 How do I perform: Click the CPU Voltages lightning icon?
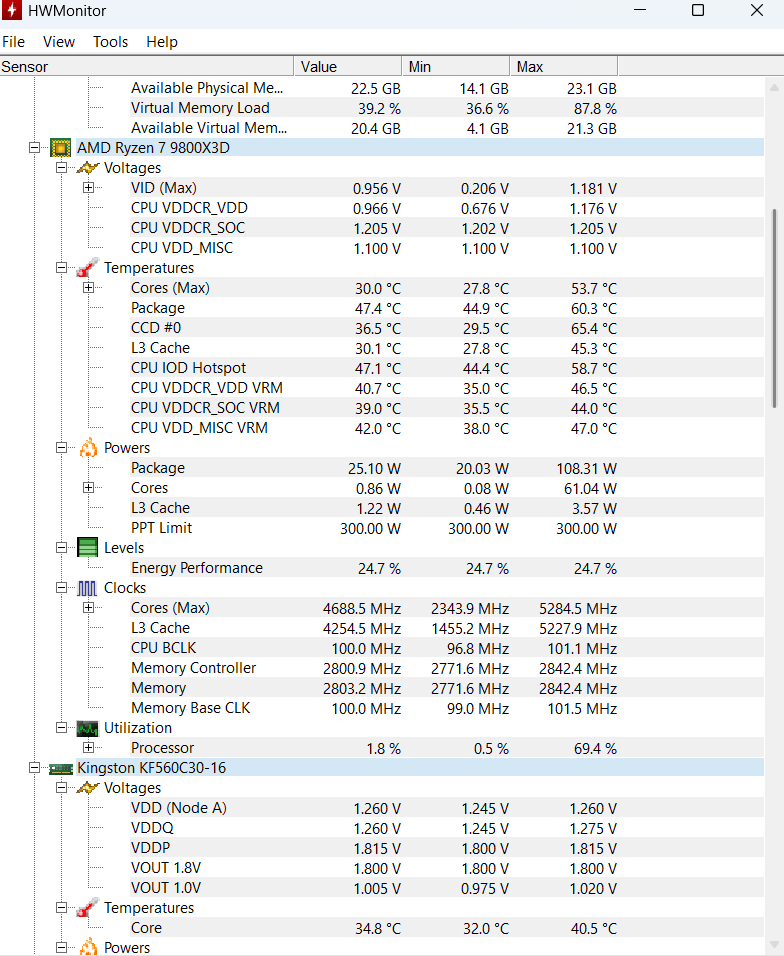tap(87, 168)
